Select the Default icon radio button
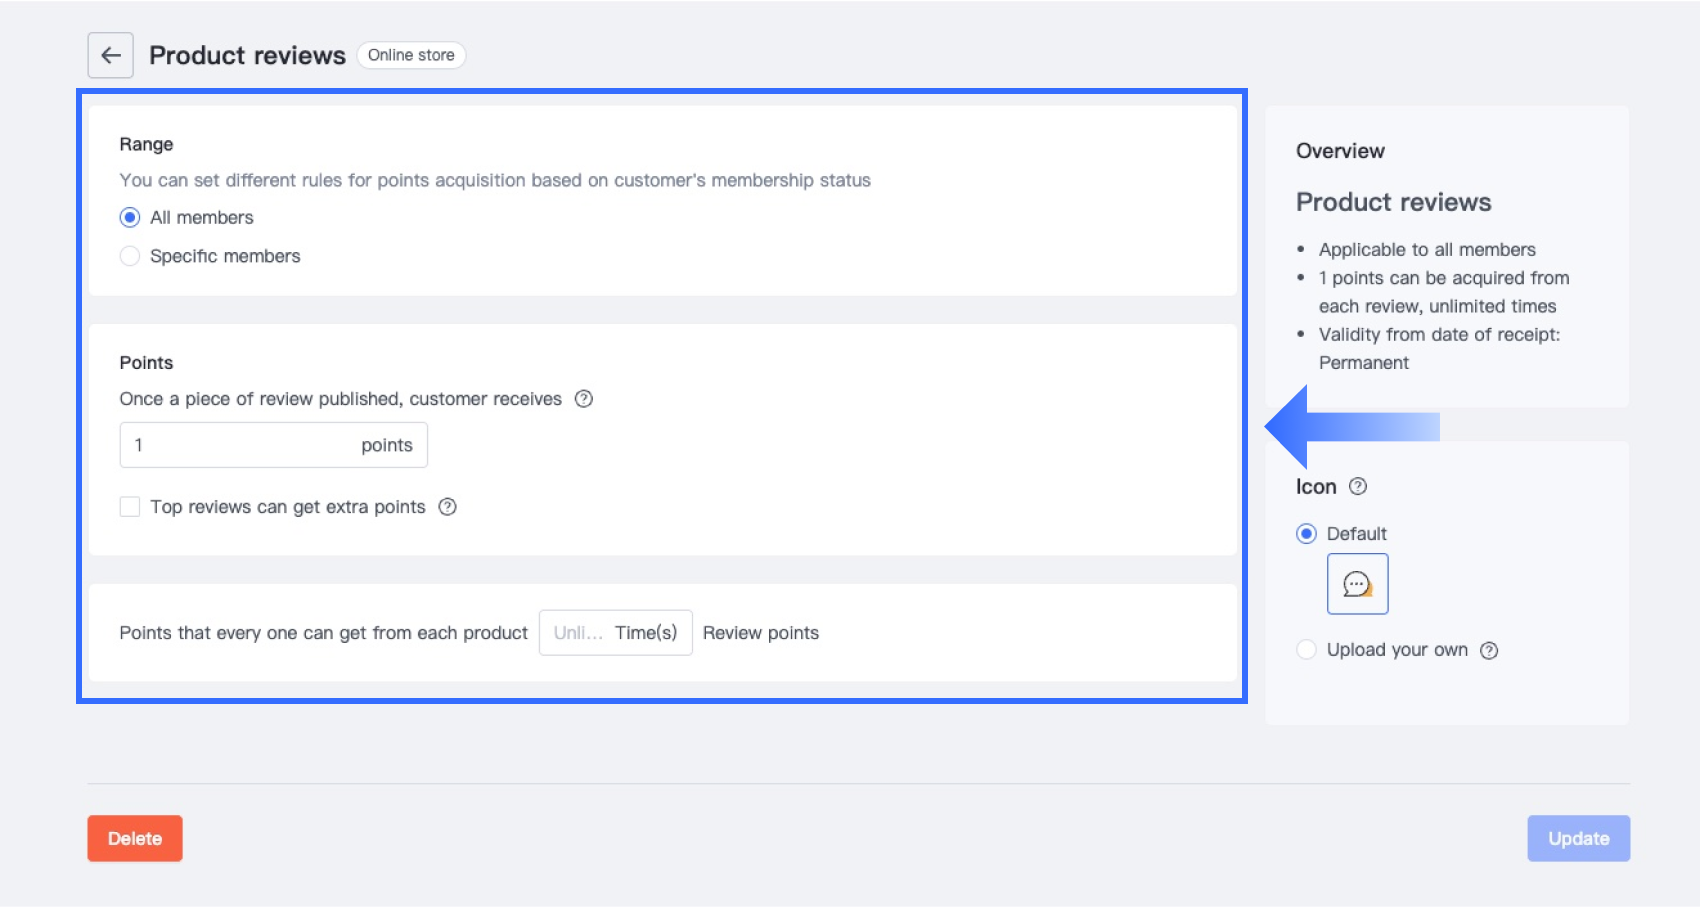The height and width of the screenshot is (907, 1700). click(1306, 534)
